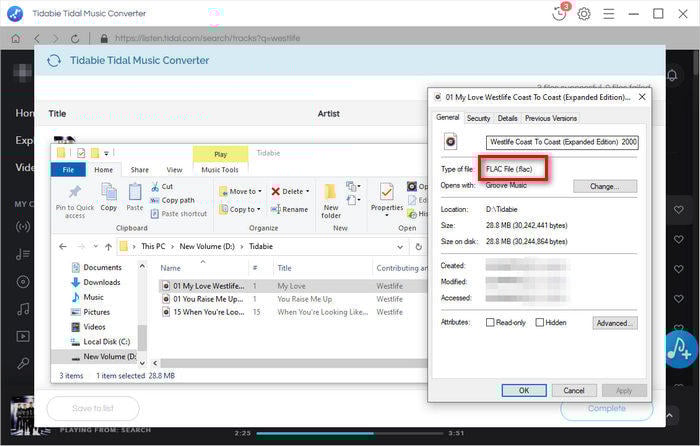The image size is (700, 446).
Task: Click the Explorer horizontal scrollbar
Action: coord(292,363)
